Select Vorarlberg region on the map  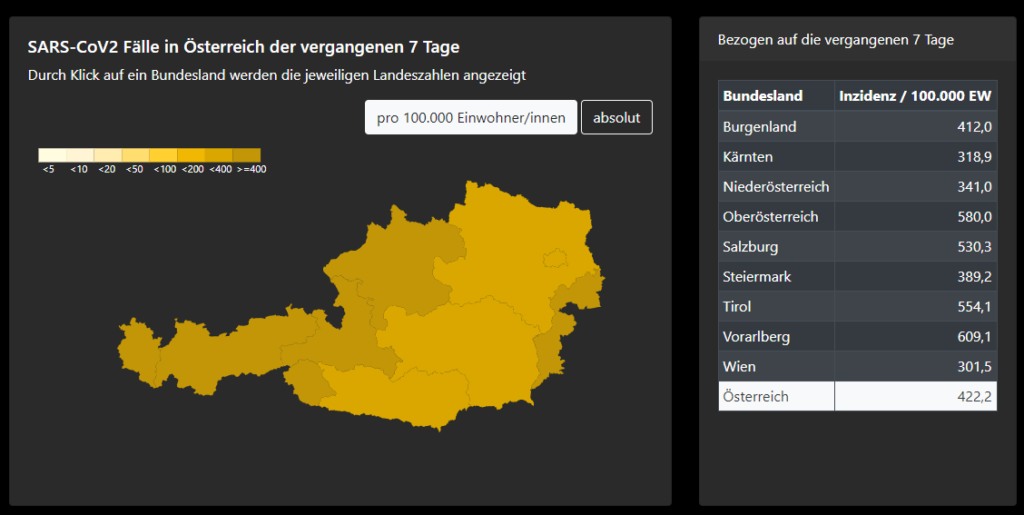click(138, 352)
